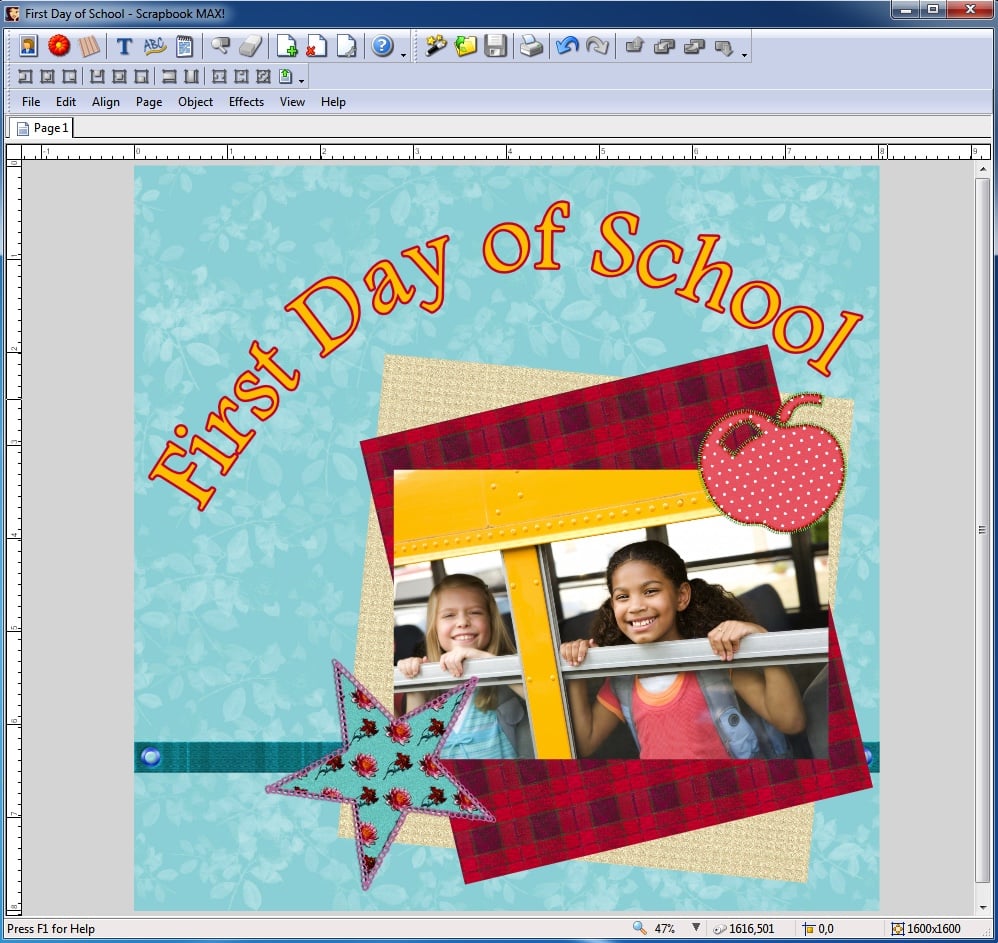The width and height of the screenshot is (998, 943).
Task: Open the View menu
Action: click(292, 102)
